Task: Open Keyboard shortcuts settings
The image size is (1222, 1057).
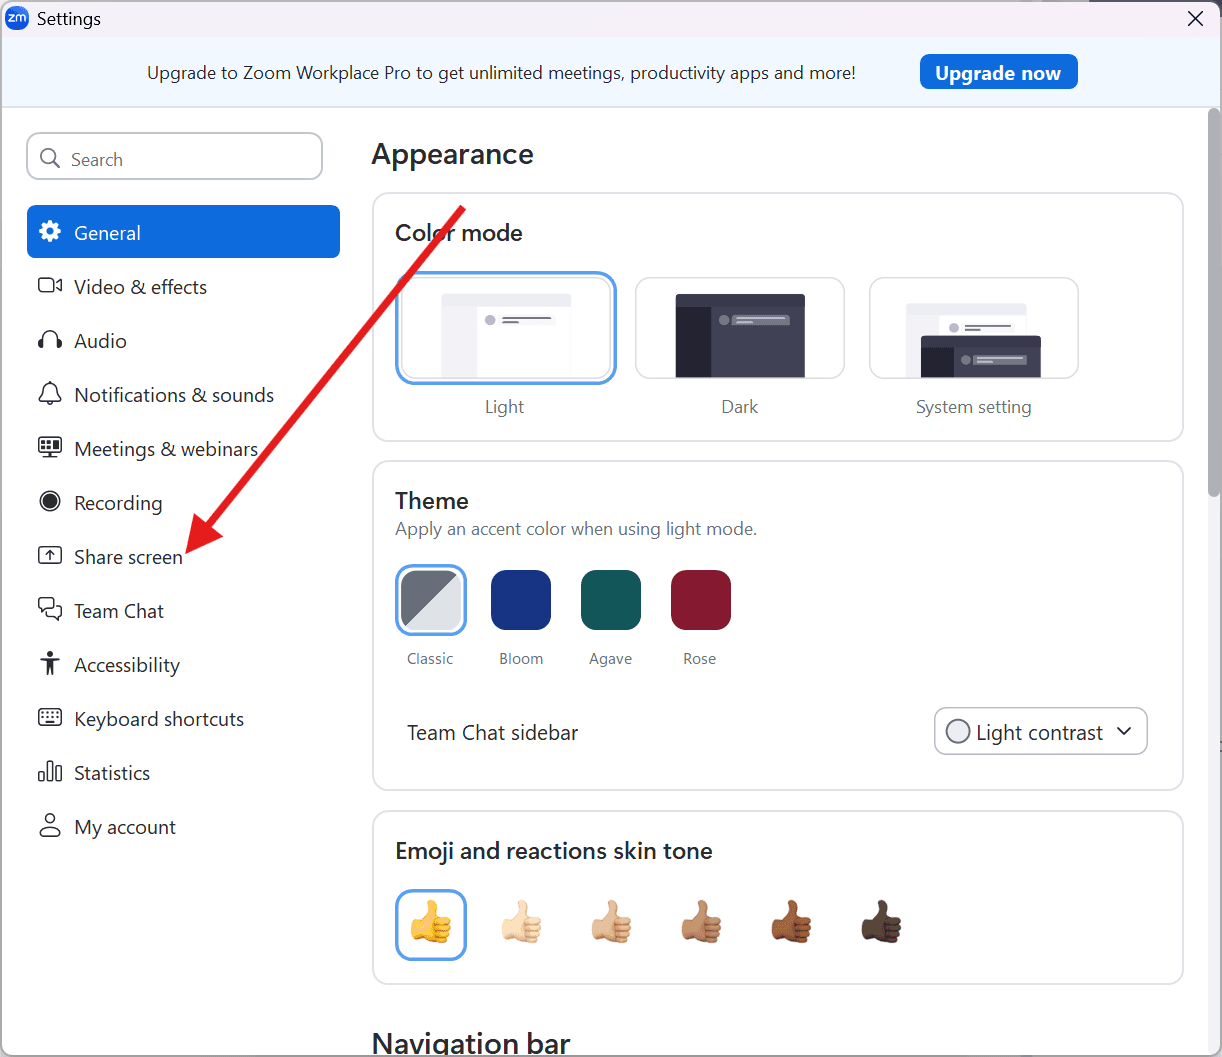Action: pos(158,719)
